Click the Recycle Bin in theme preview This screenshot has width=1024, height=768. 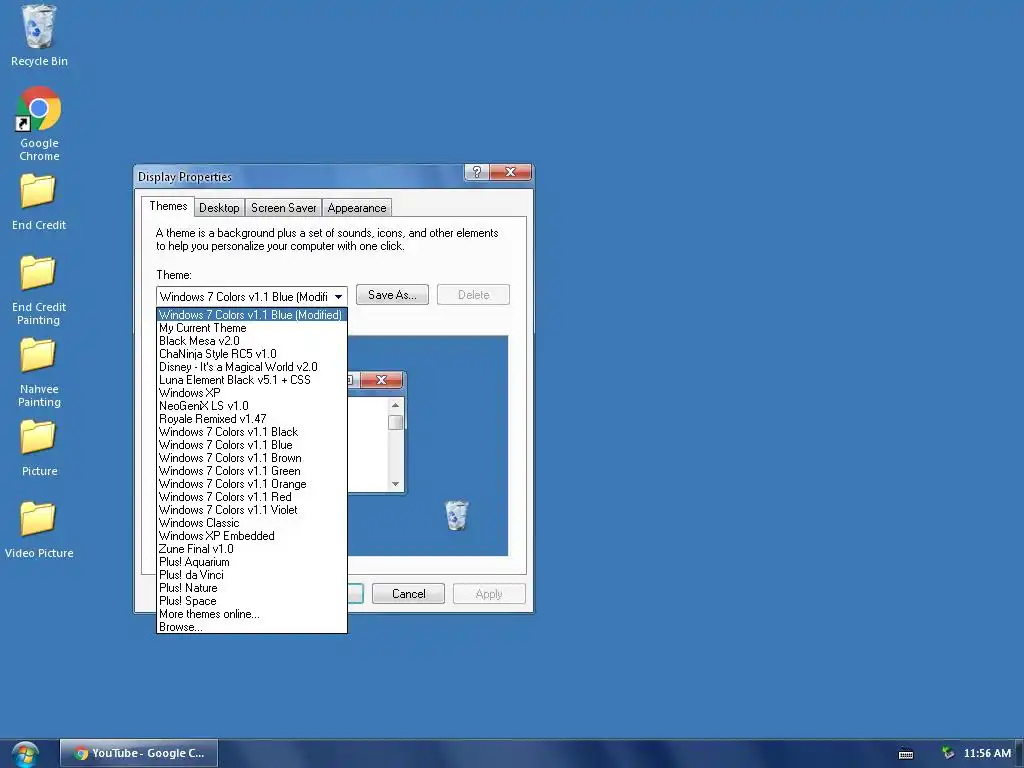456,515
